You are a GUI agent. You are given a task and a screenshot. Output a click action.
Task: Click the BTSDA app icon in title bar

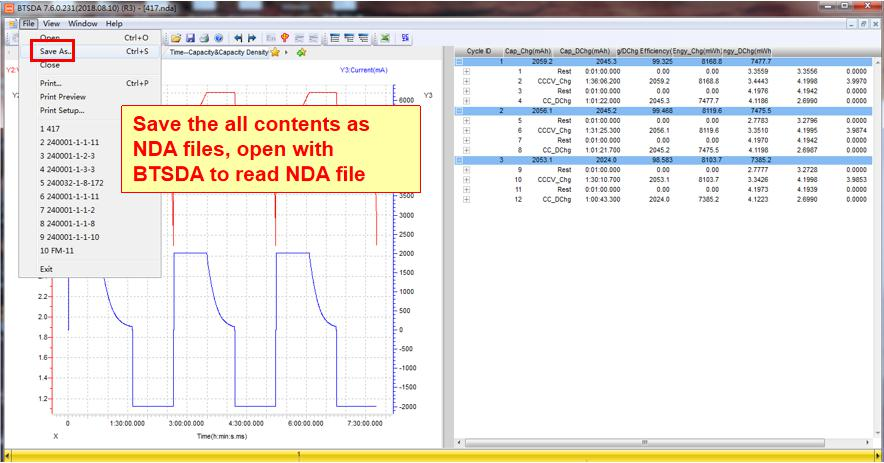coord(8,8)
